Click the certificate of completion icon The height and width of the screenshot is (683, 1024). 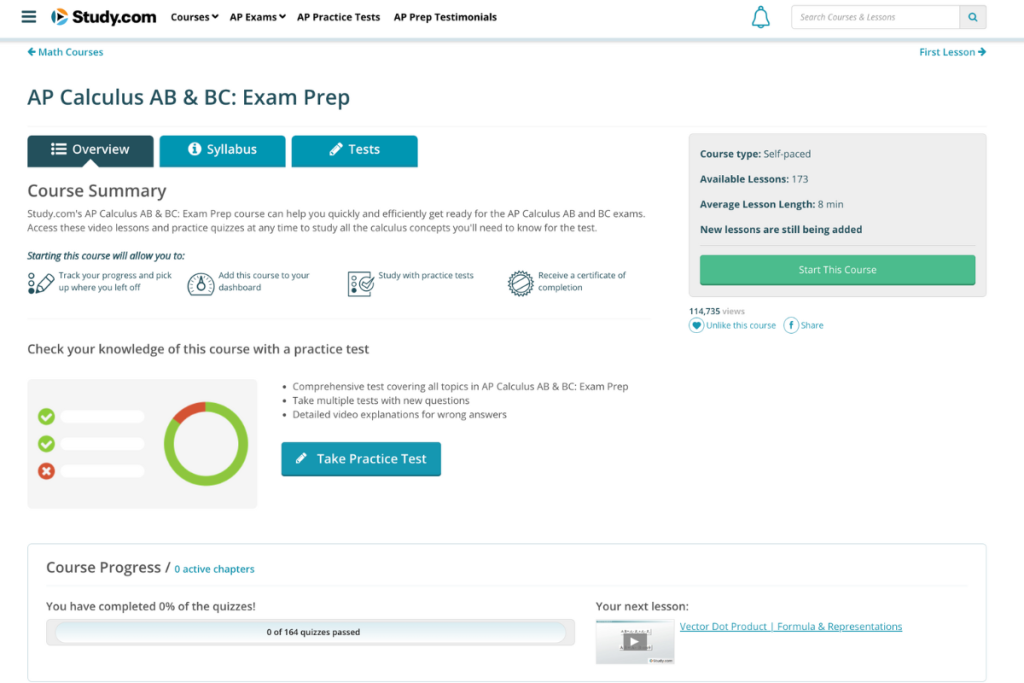coord(520,283)
